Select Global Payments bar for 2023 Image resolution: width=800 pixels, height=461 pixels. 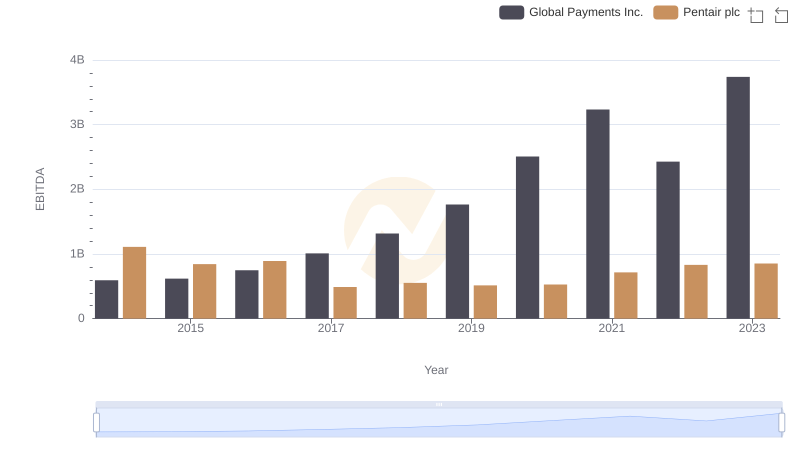738,198
